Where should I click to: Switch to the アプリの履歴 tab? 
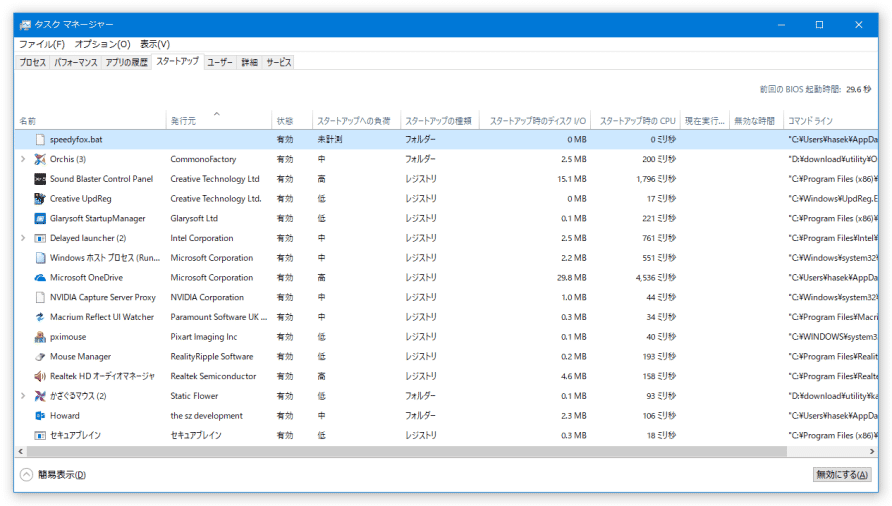(126, 63)
